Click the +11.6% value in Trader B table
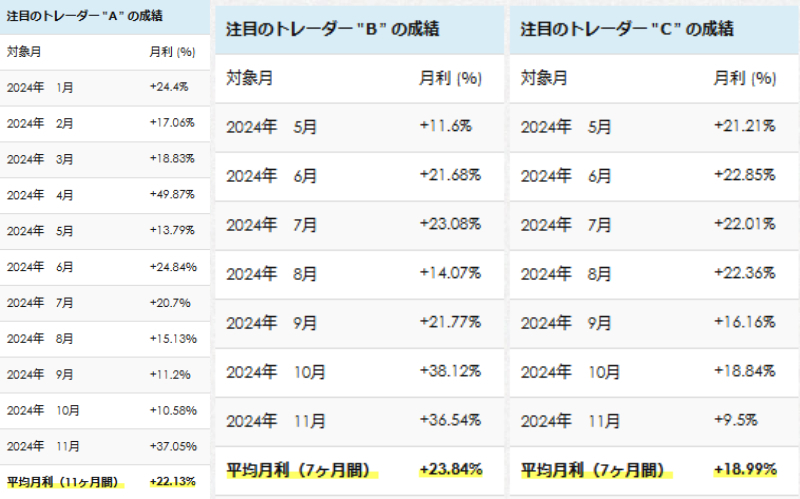Screen dimensions: 800x499 pos(445,126)
